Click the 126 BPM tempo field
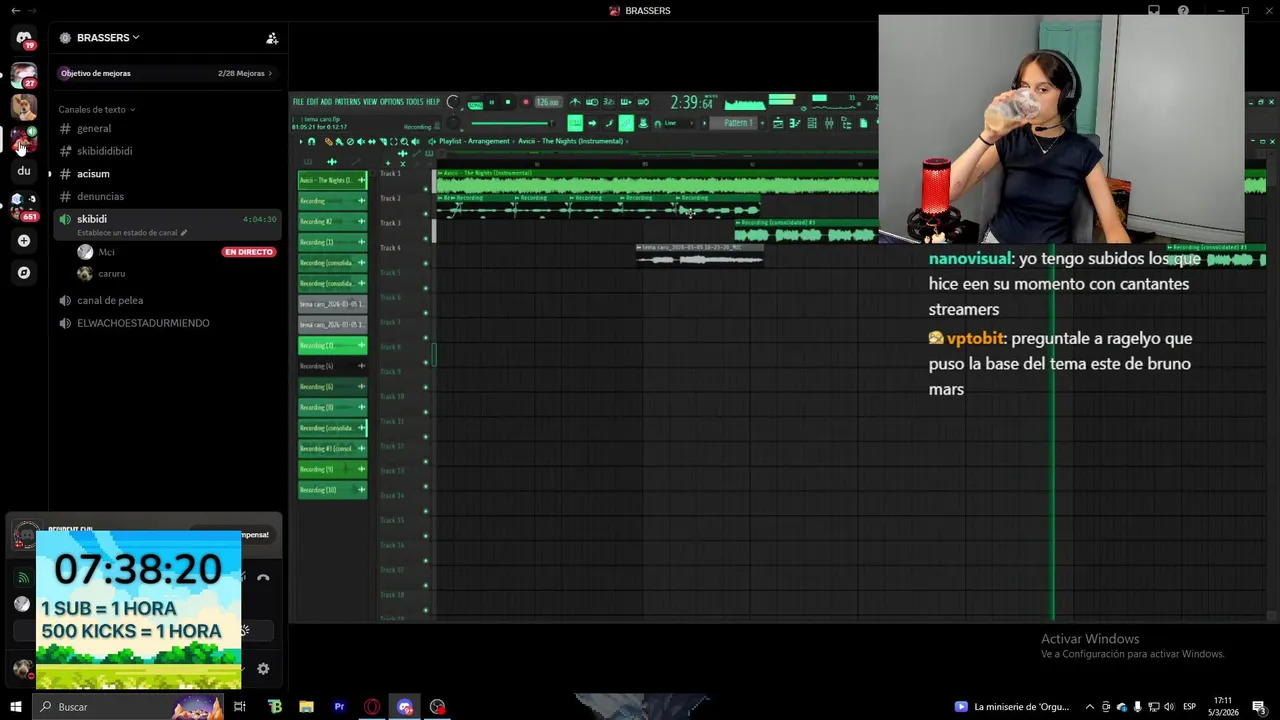1280x720 pixels. pyautogui.click(x=547, y=102)
